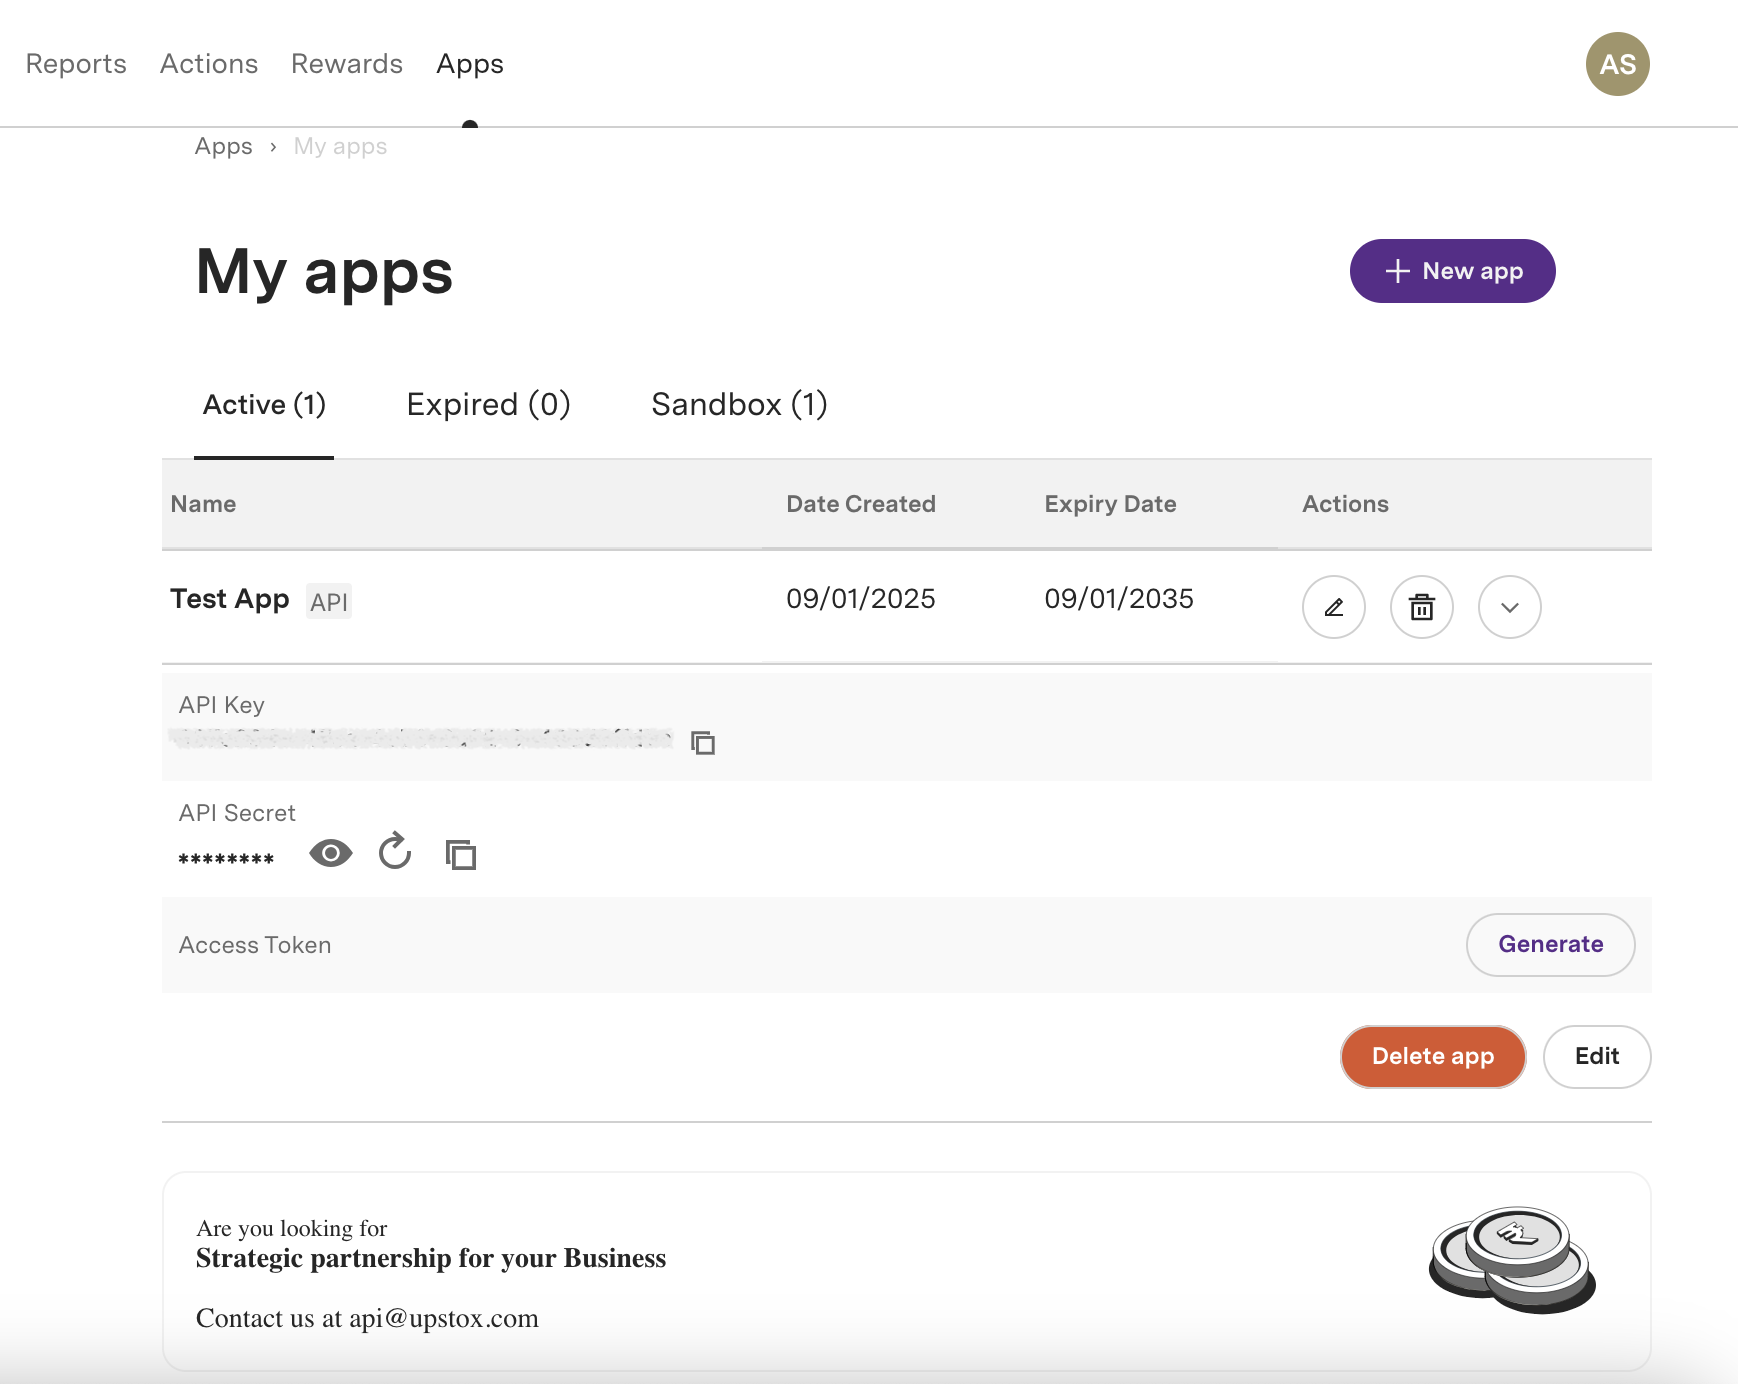Open the AS user avatar menu
Screen dimensions: 1738x1384
1617,64
